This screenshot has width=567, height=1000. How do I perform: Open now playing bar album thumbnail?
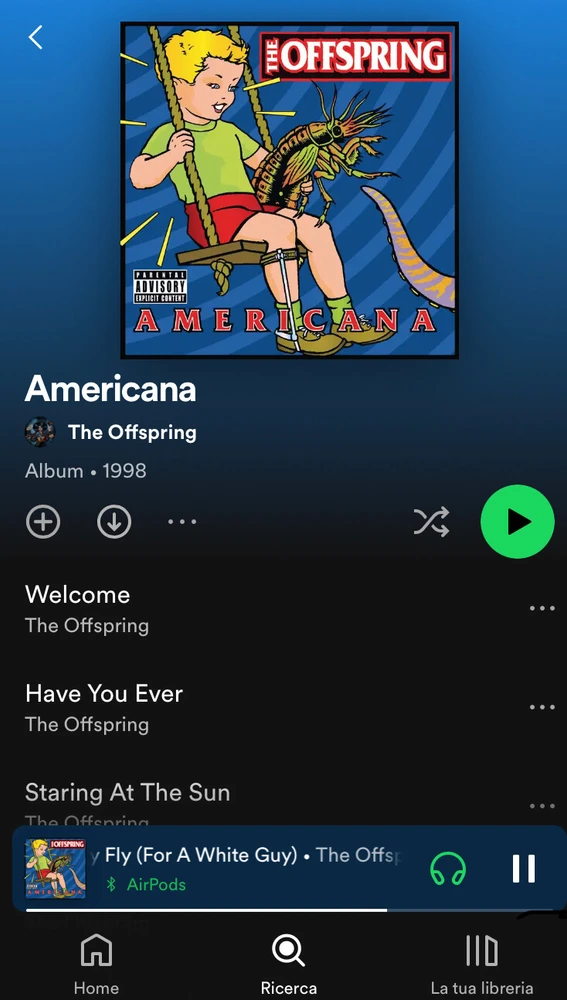tap(55, 868)
